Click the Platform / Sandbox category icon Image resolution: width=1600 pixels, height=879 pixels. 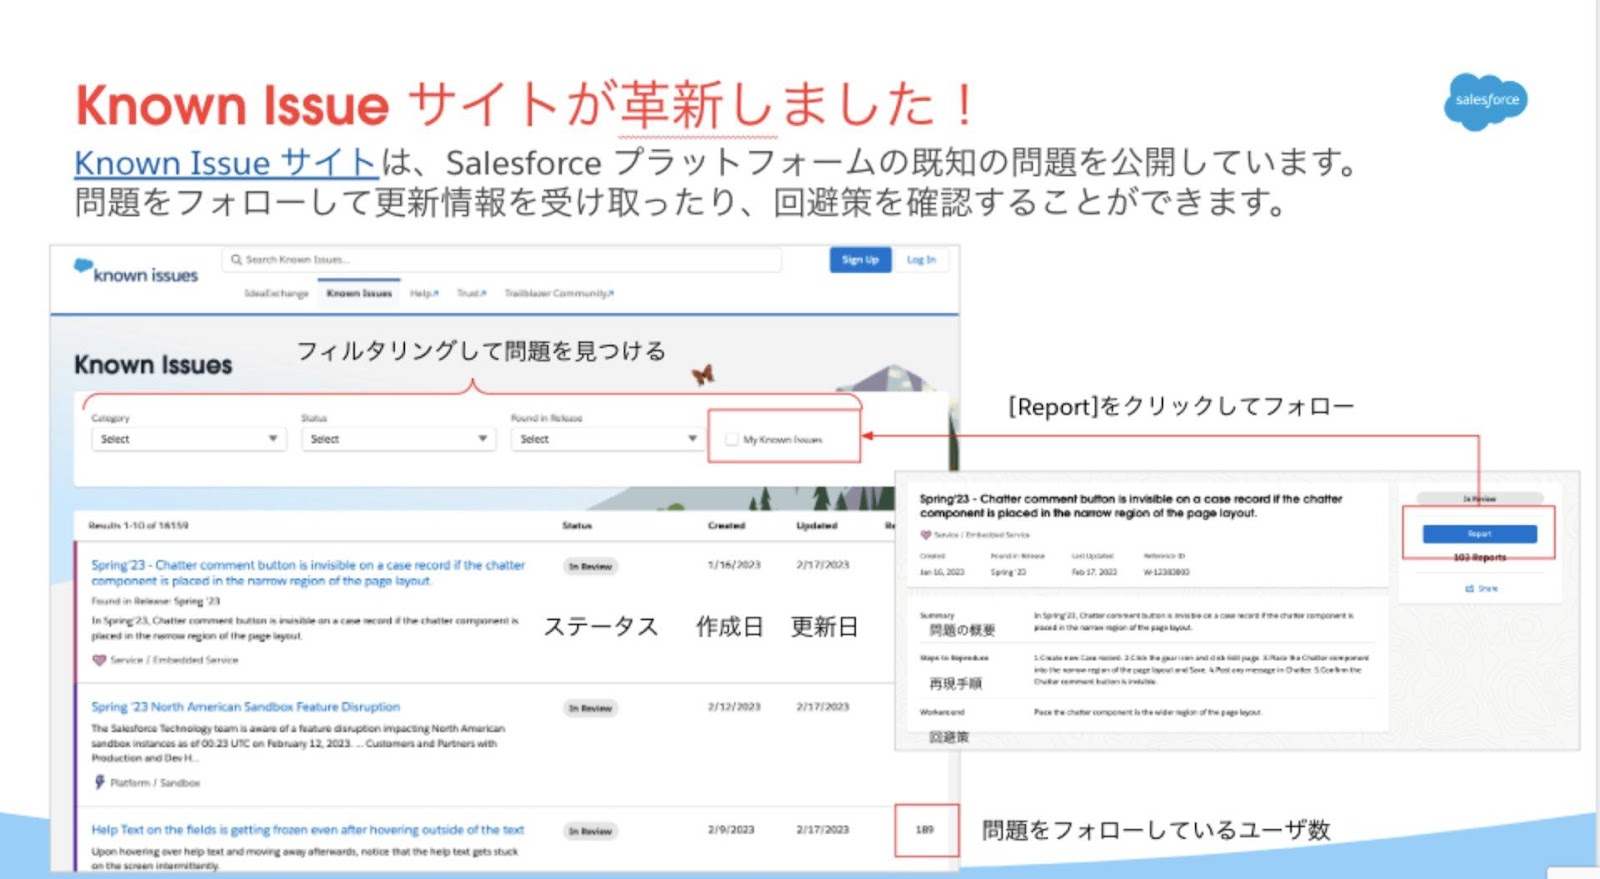pyautogui.click(x=99, y=782)
